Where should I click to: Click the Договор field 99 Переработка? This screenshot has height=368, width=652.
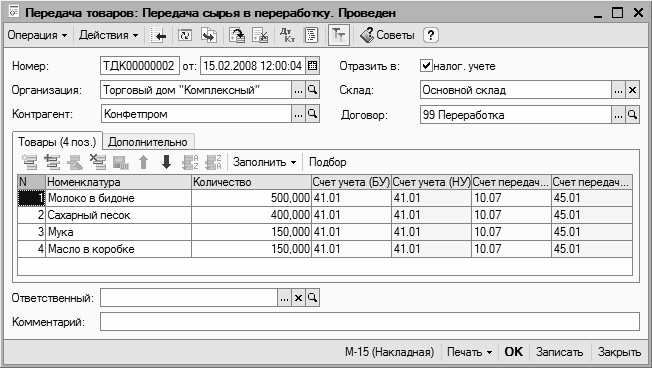click(516, 115)
